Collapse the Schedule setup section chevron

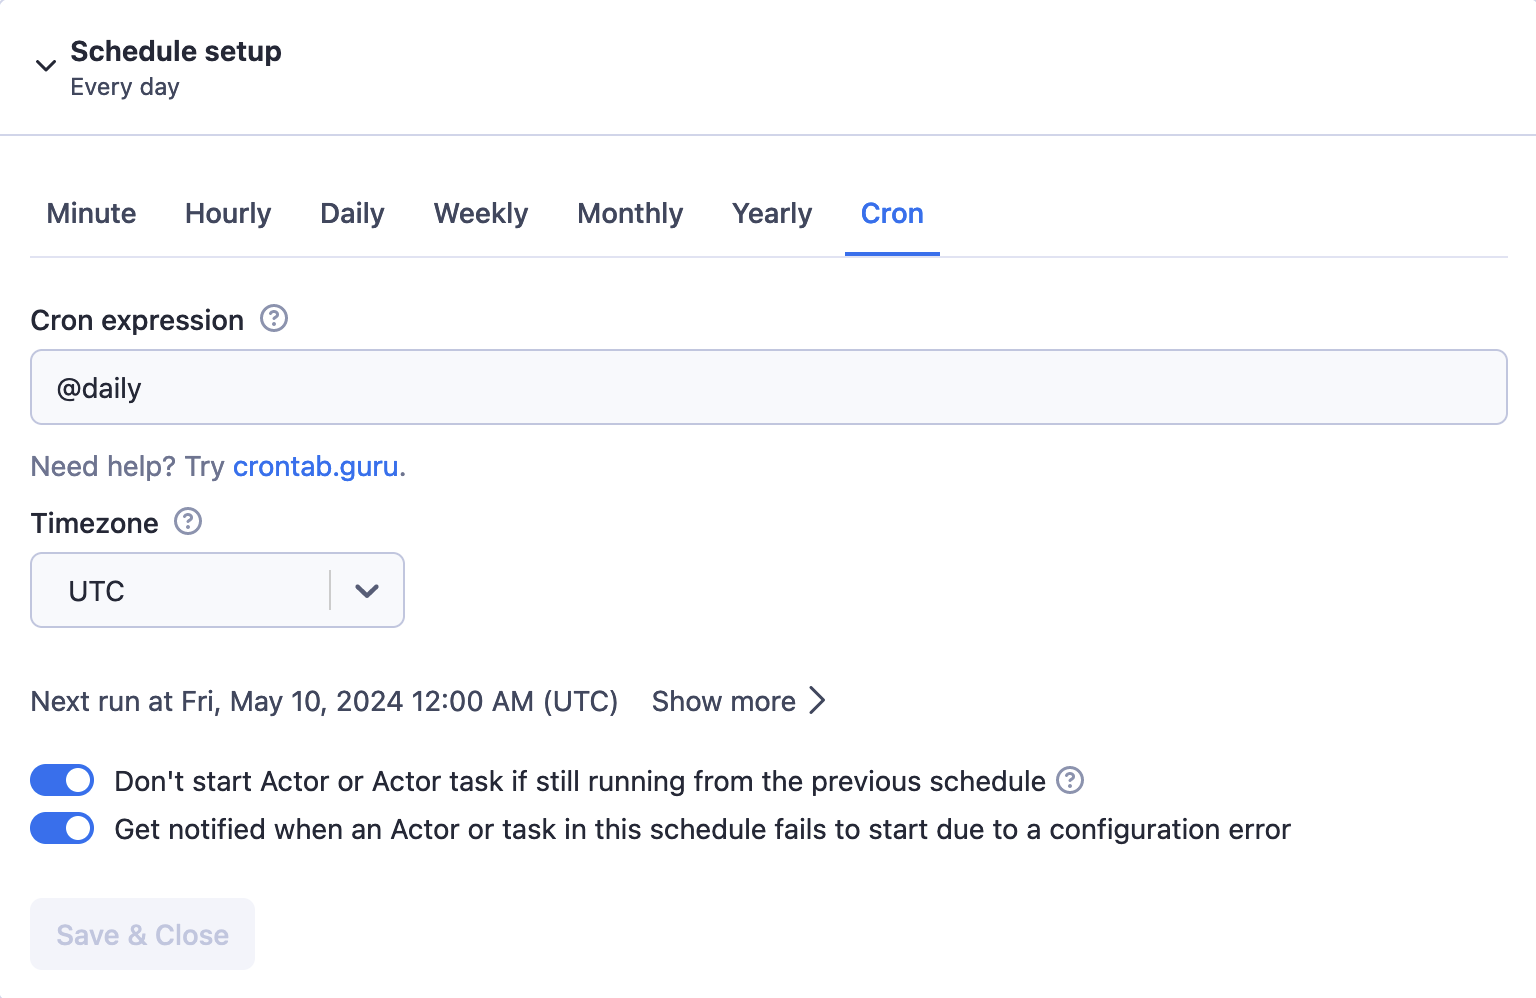(45, 66)
